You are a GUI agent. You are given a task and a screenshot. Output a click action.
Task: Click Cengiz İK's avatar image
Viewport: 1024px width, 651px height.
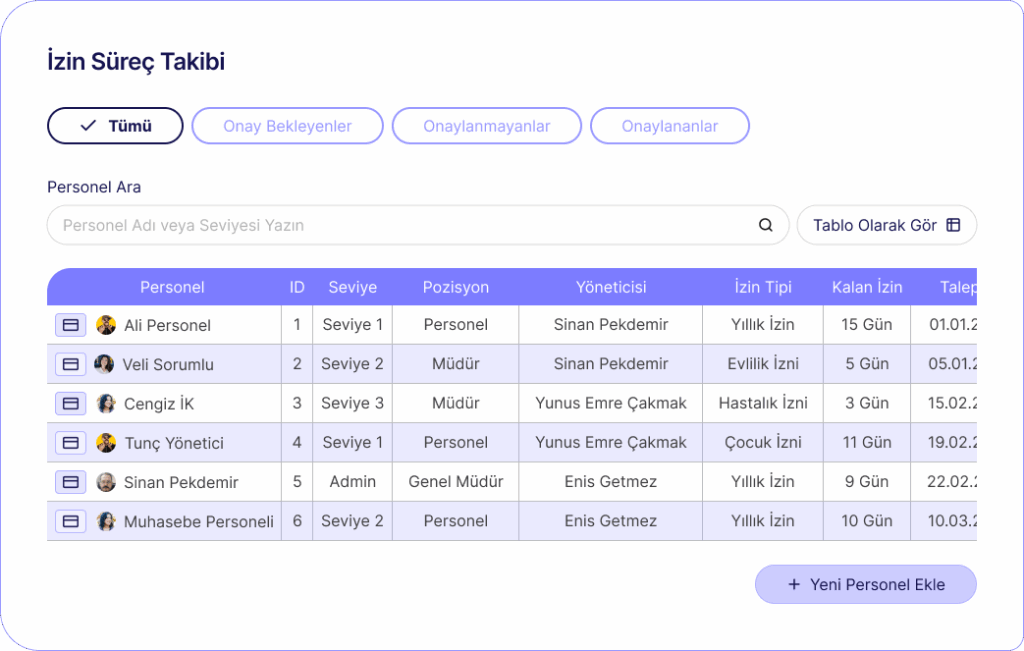pos(106,403)
